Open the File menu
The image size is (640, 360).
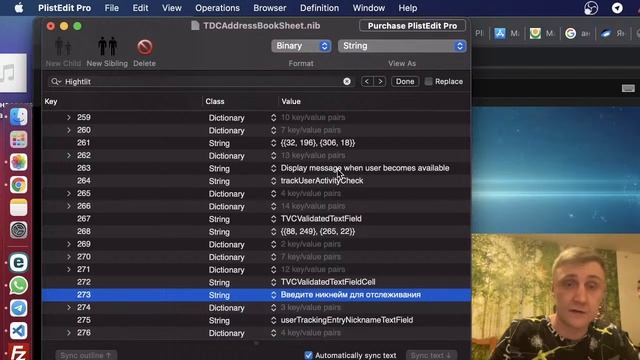tap(111, 8)
